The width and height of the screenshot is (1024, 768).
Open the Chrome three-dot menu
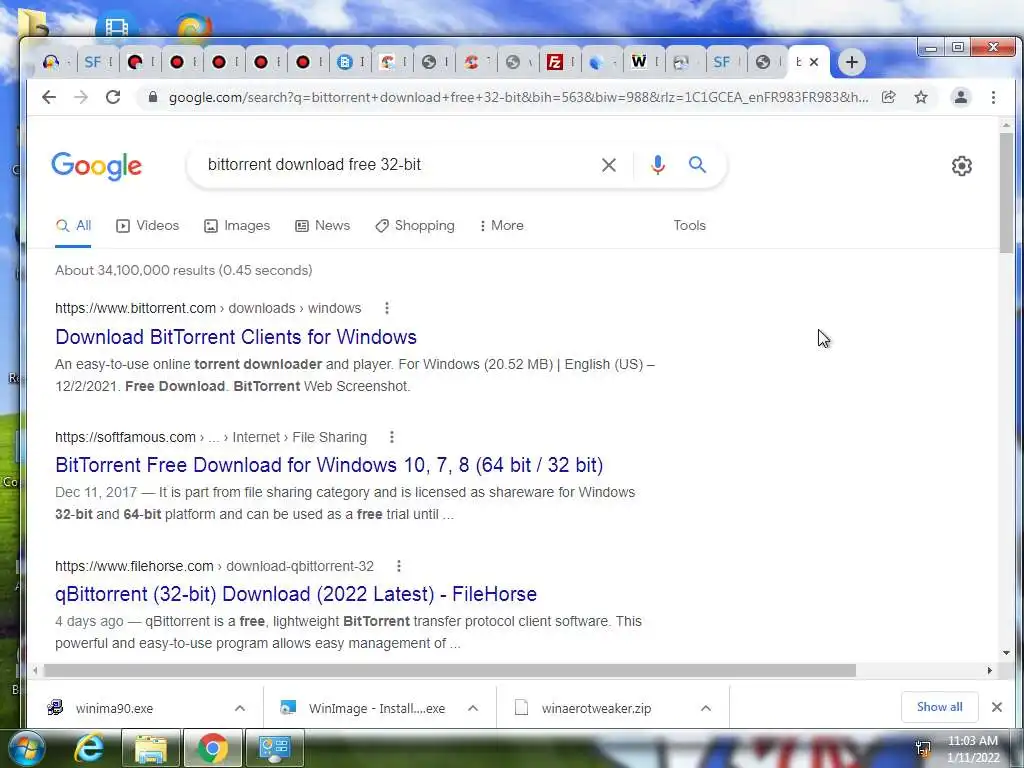click(x=993, y=97)
